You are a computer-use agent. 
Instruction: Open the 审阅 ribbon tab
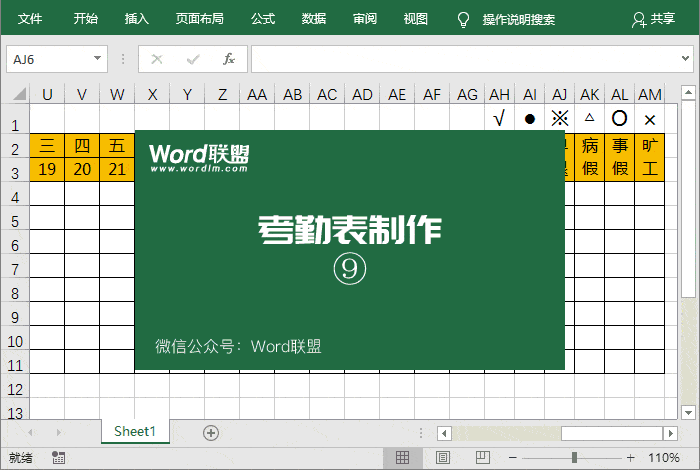(x=365, y=19)
